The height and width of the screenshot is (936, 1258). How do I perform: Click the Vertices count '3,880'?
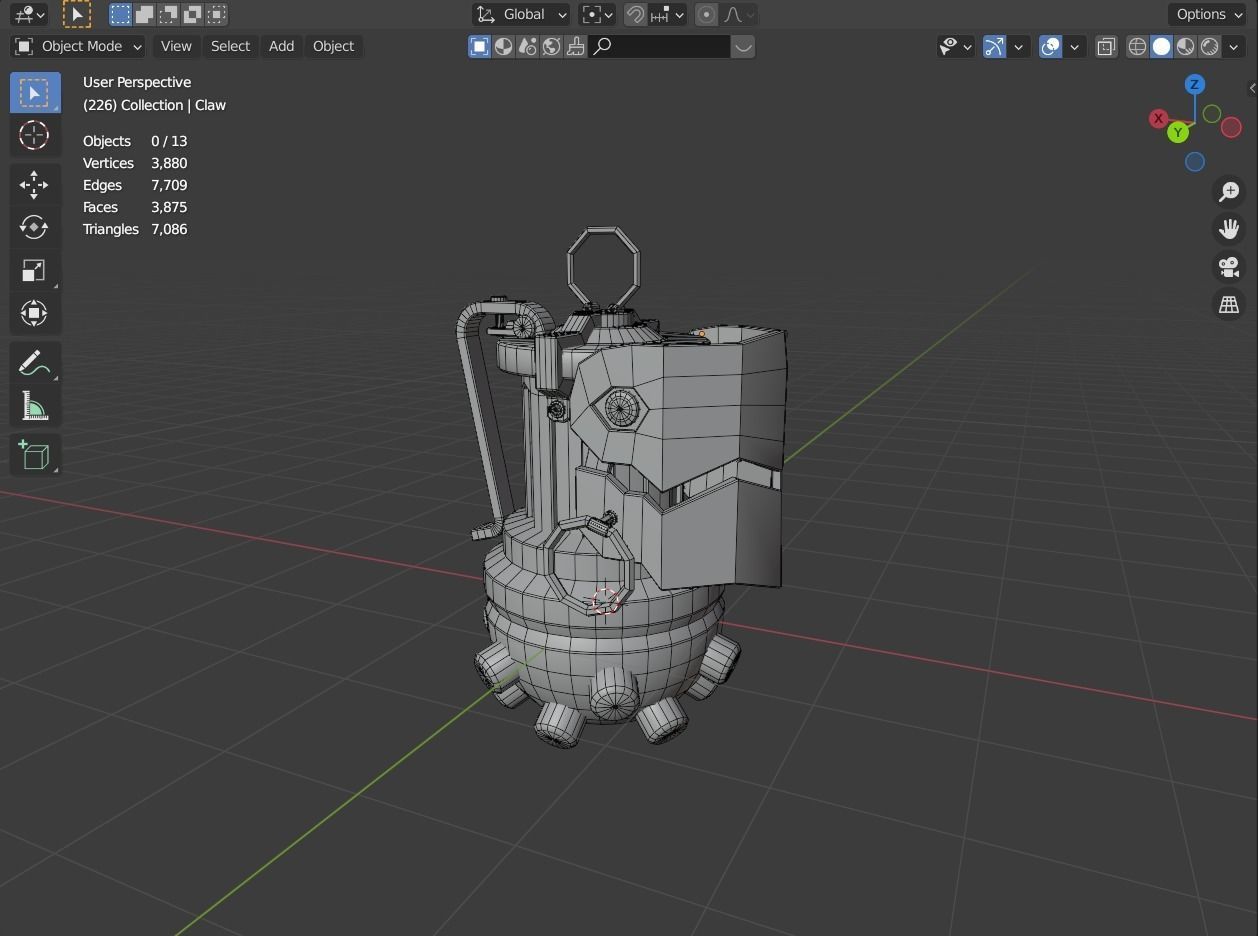point(169,163)
